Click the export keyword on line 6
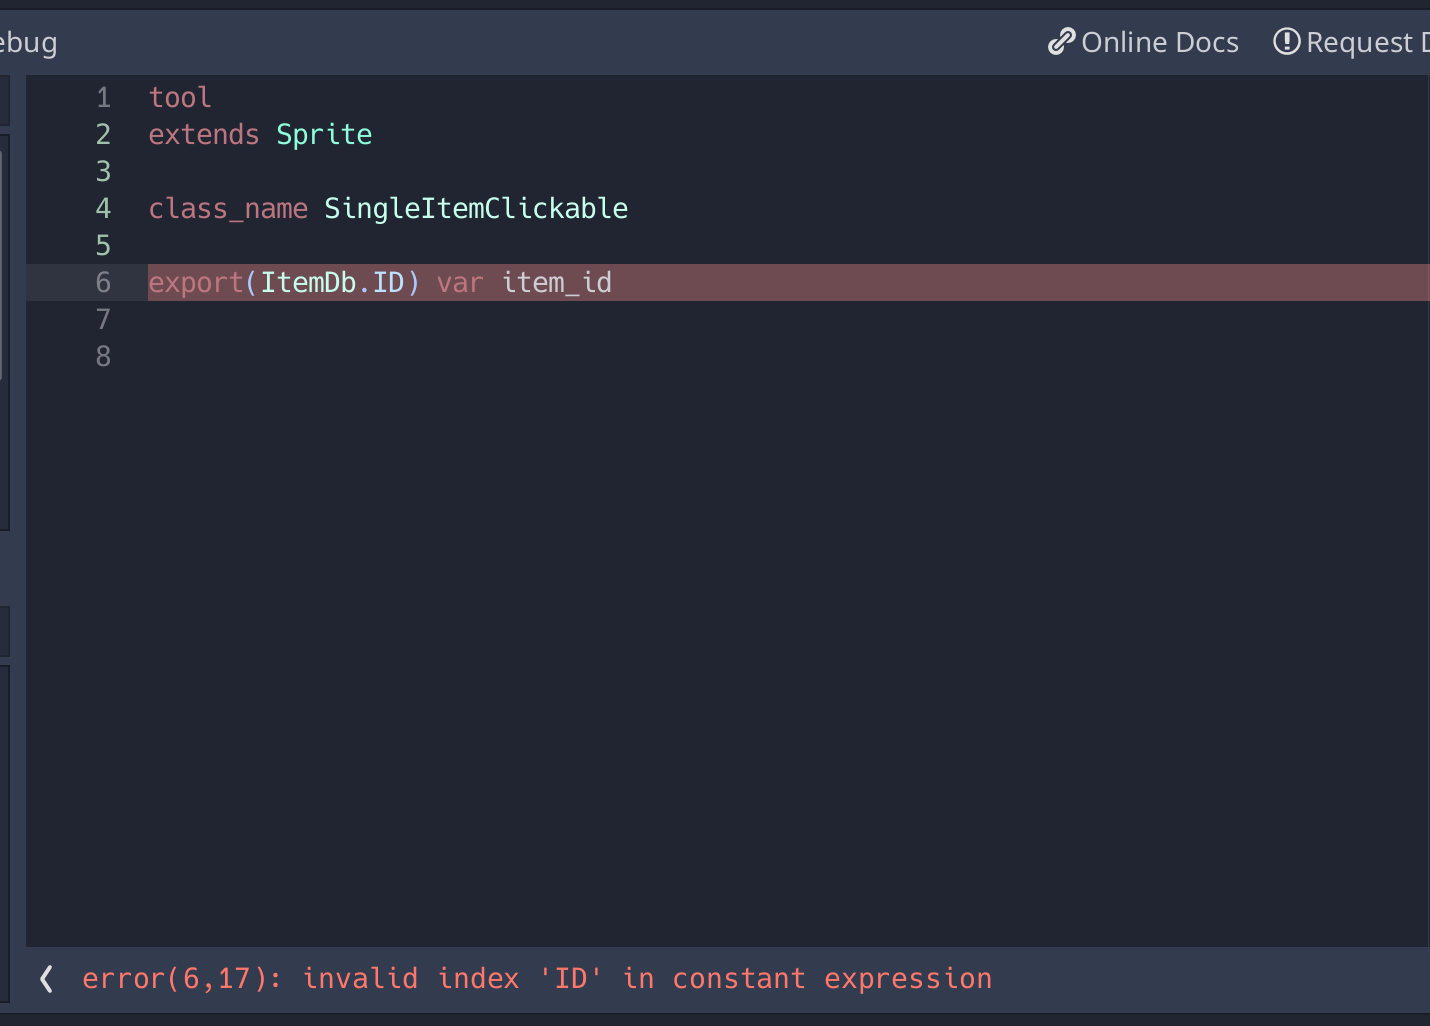 coord(195,282)
